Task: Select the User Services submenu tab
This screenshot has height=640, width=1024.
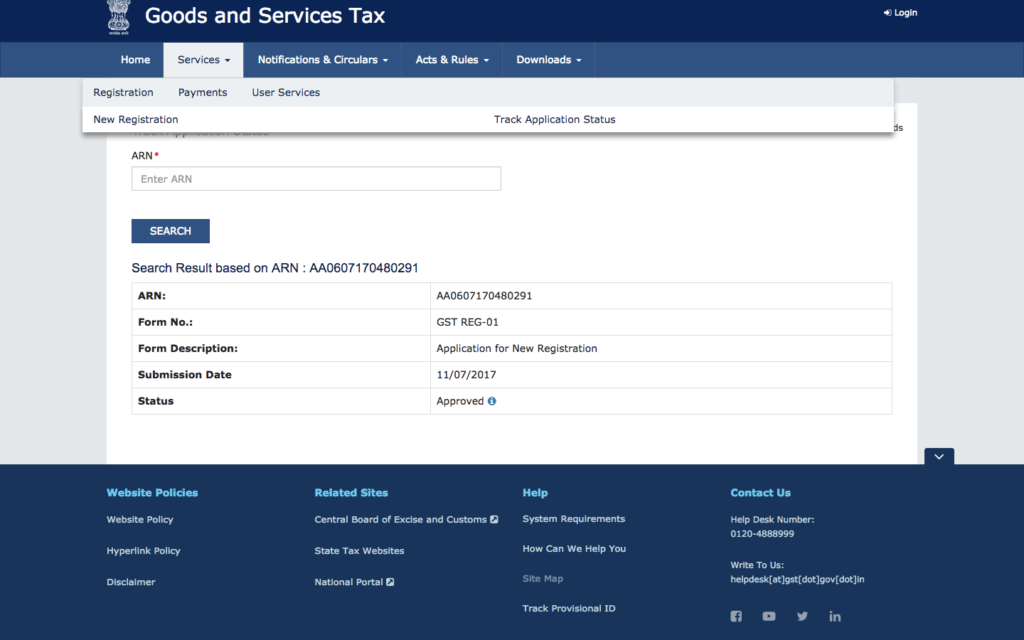Action: tap(286, 92)
